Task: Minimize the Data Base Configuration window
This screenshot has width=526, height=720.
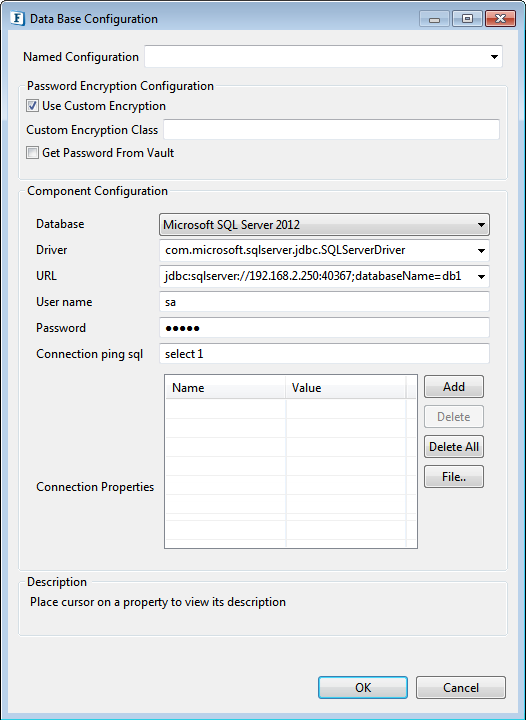Action: [434, 19]
